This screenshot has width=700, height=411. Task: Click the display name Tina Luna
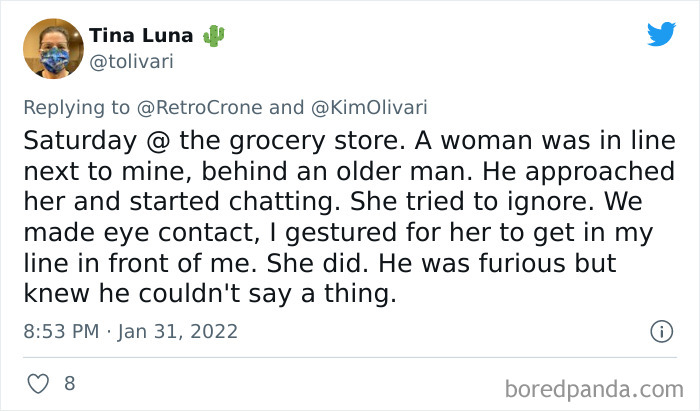point(142,37)
